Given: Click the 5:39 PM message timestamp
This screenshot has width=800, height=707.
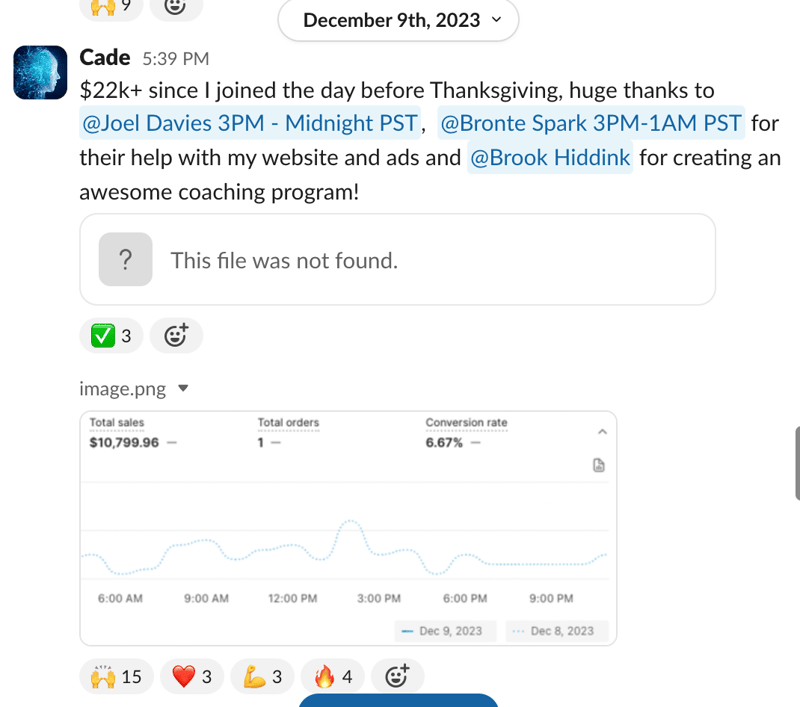Looking at the screenshot, I should tap(176, 59).
